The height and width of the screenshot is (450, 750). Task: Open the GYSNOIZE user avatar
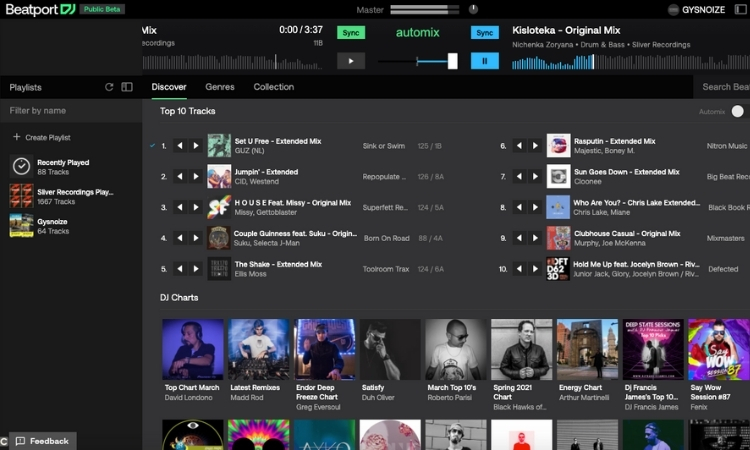pos(673,10)
